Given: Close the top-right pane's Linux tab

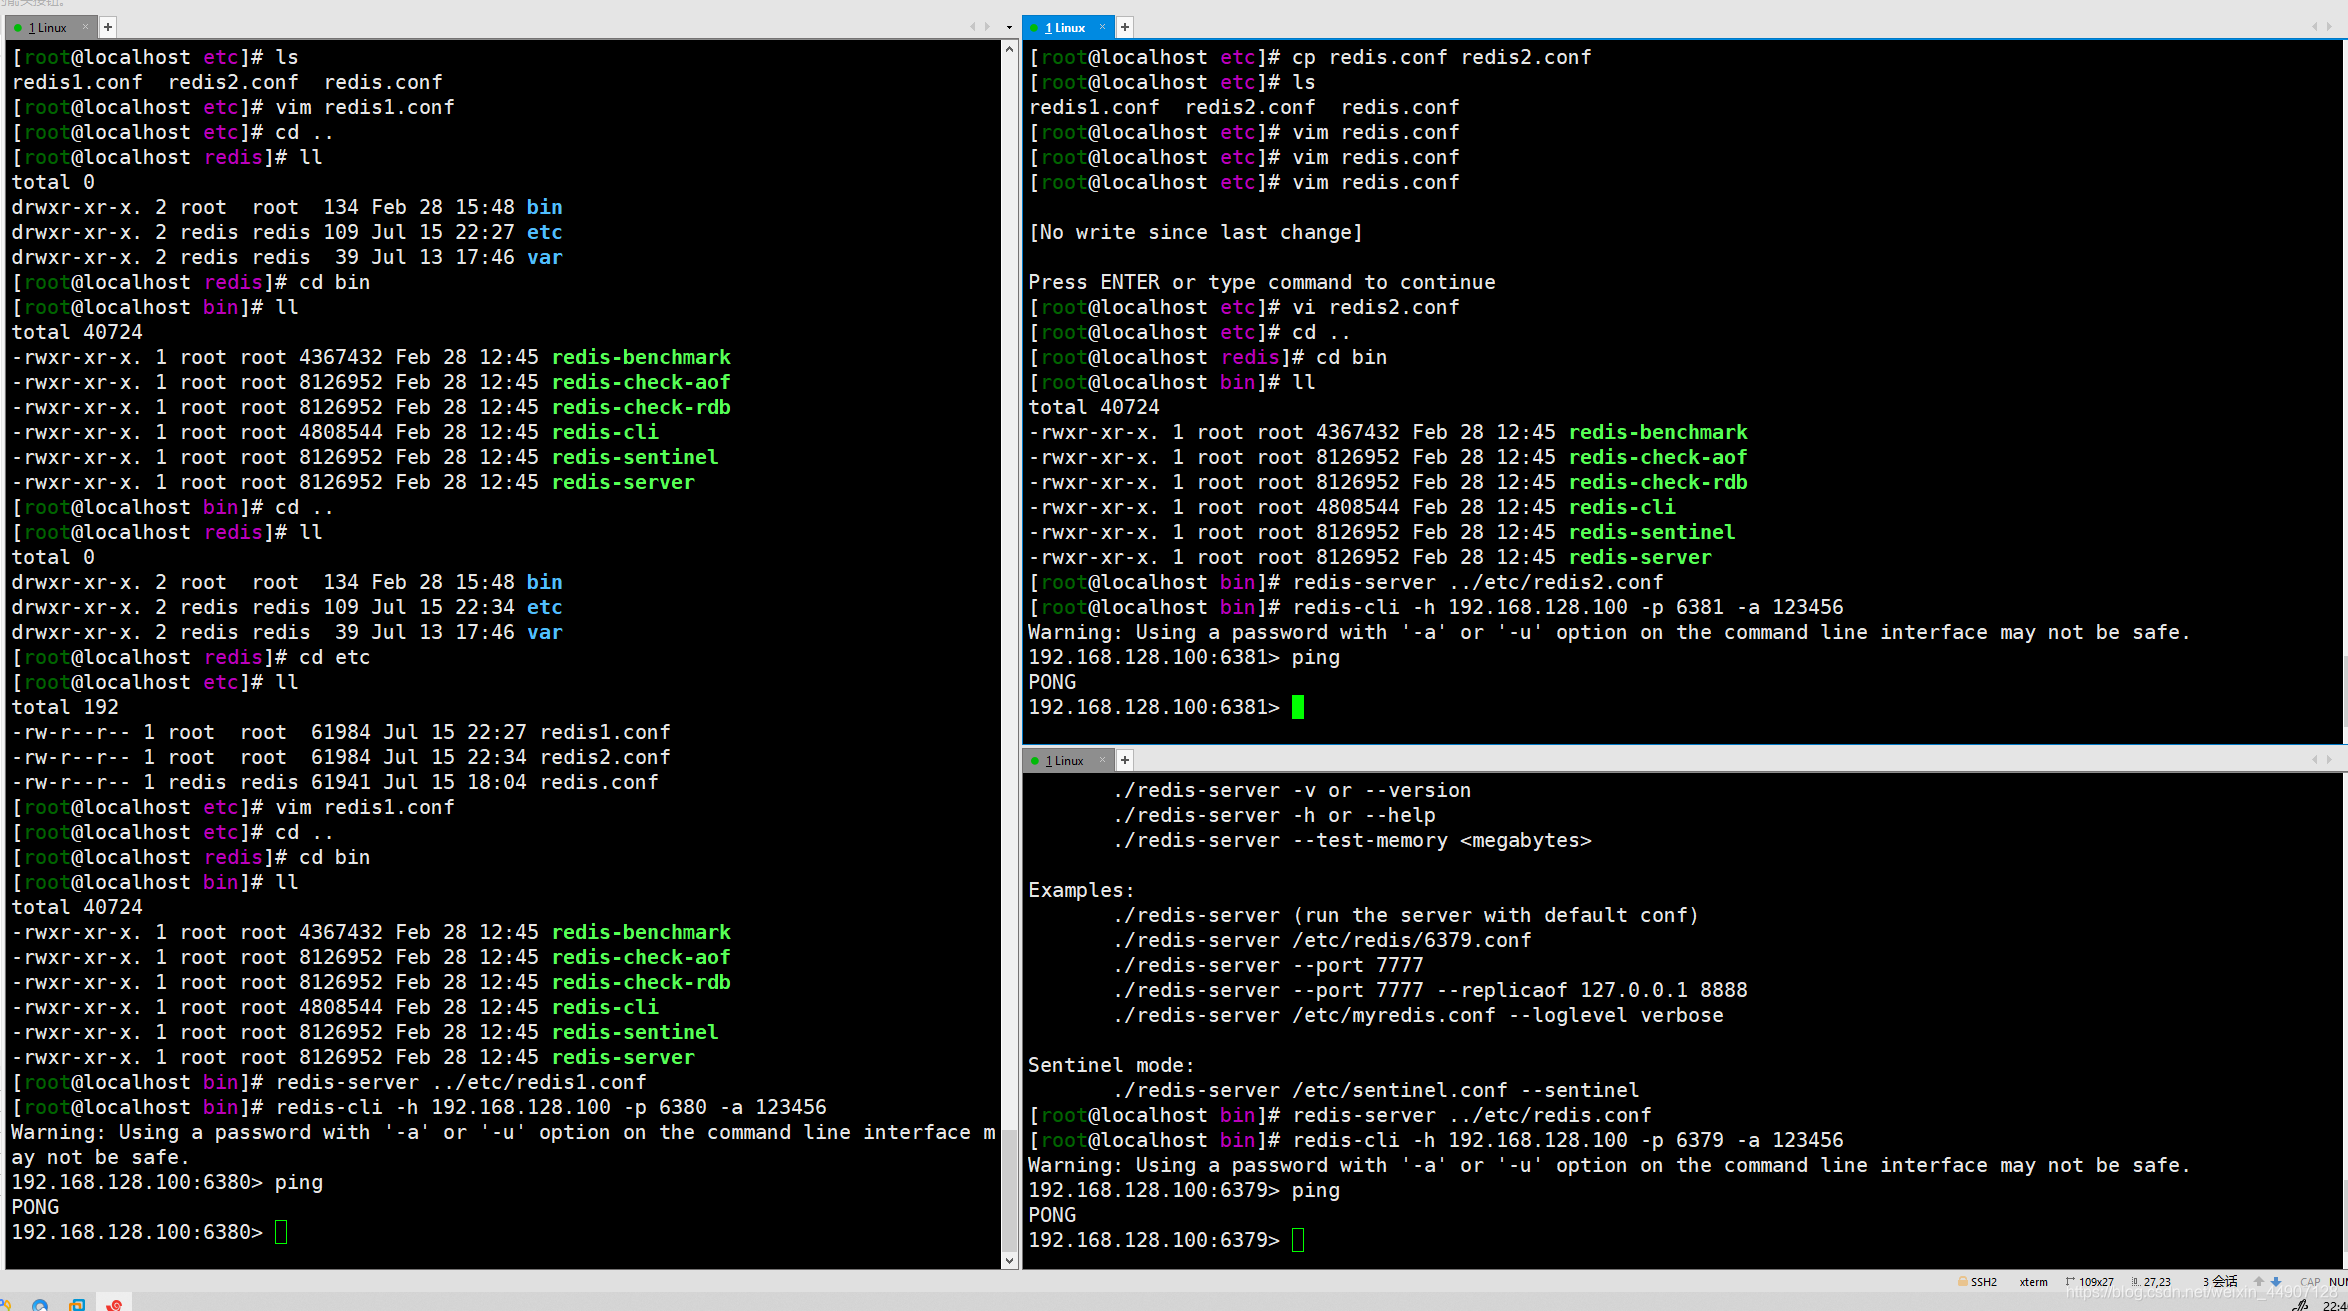Looking at the screenshot, I should 1103,27.
